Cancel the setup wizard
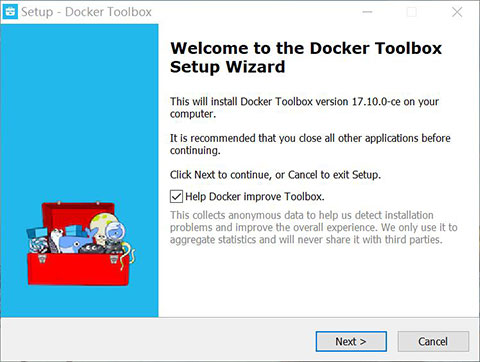The width and height of the screenshot is (480, 362). pos(433,341)
